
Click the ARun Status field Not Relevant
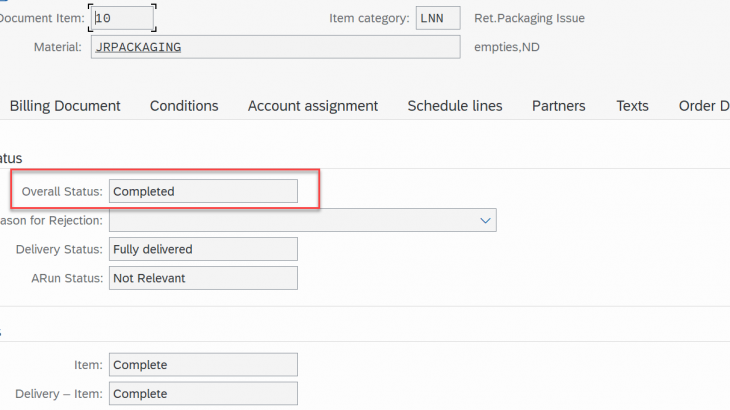tap(203, 278)
